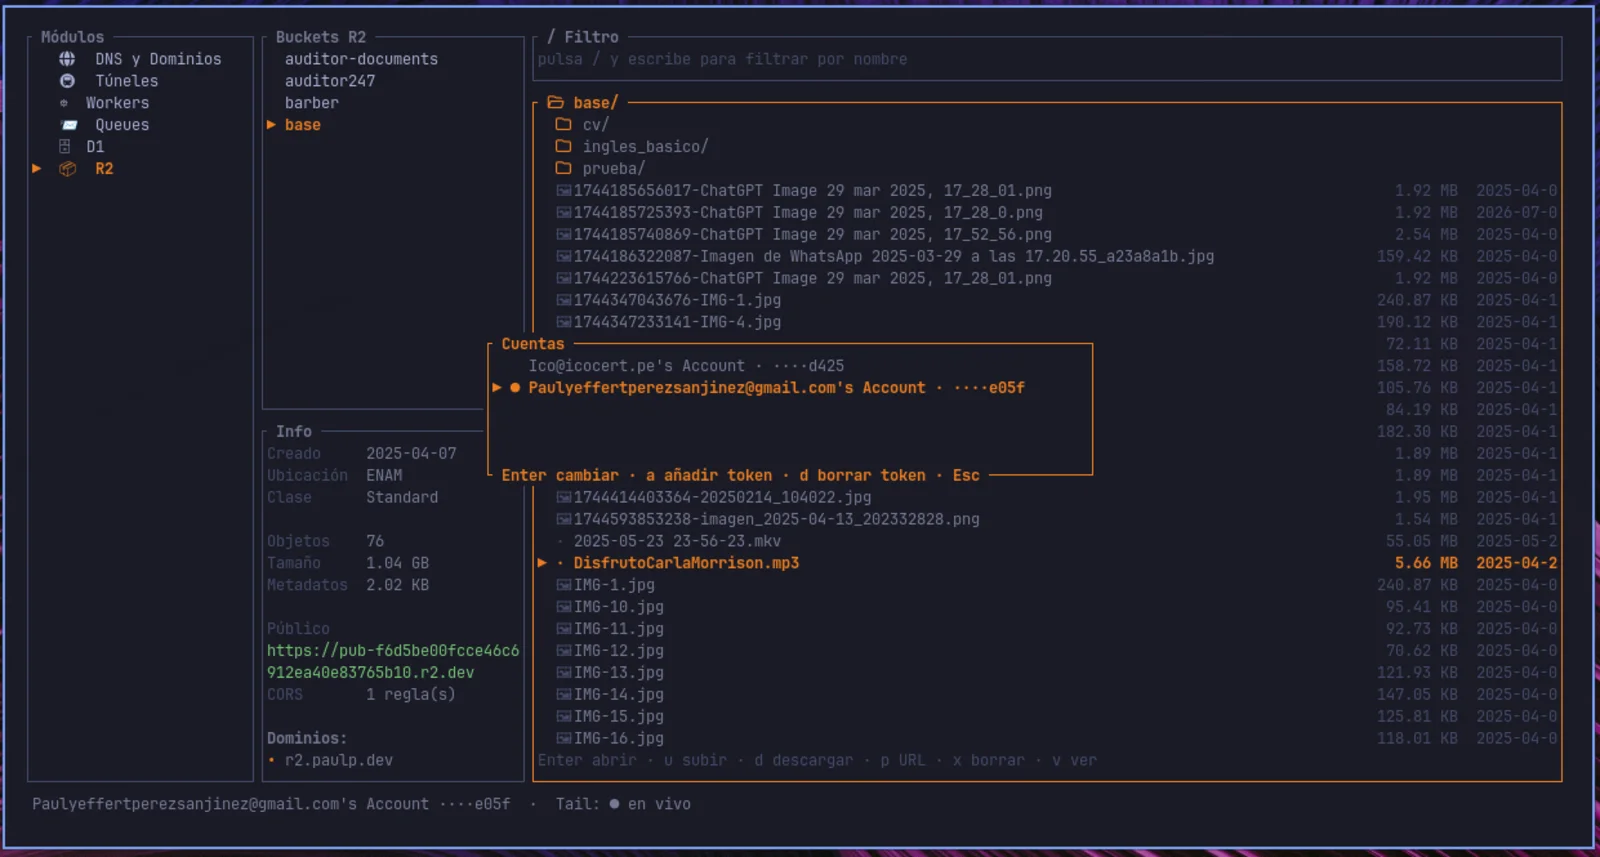Select the IMG-14.jpg file row
The height and width of the screenshot is (857, 1600).
point(1047,695)
